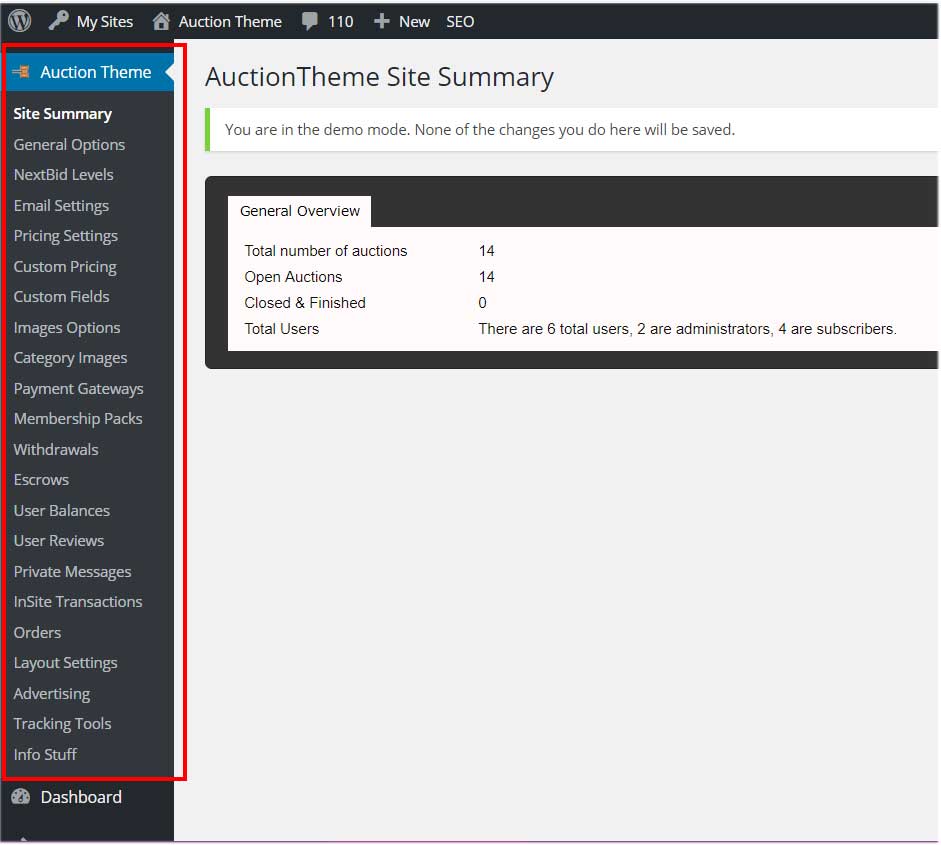The image size is (941, 845).
Task: Open the SEO admin bar menu
Action: [460, 22]
